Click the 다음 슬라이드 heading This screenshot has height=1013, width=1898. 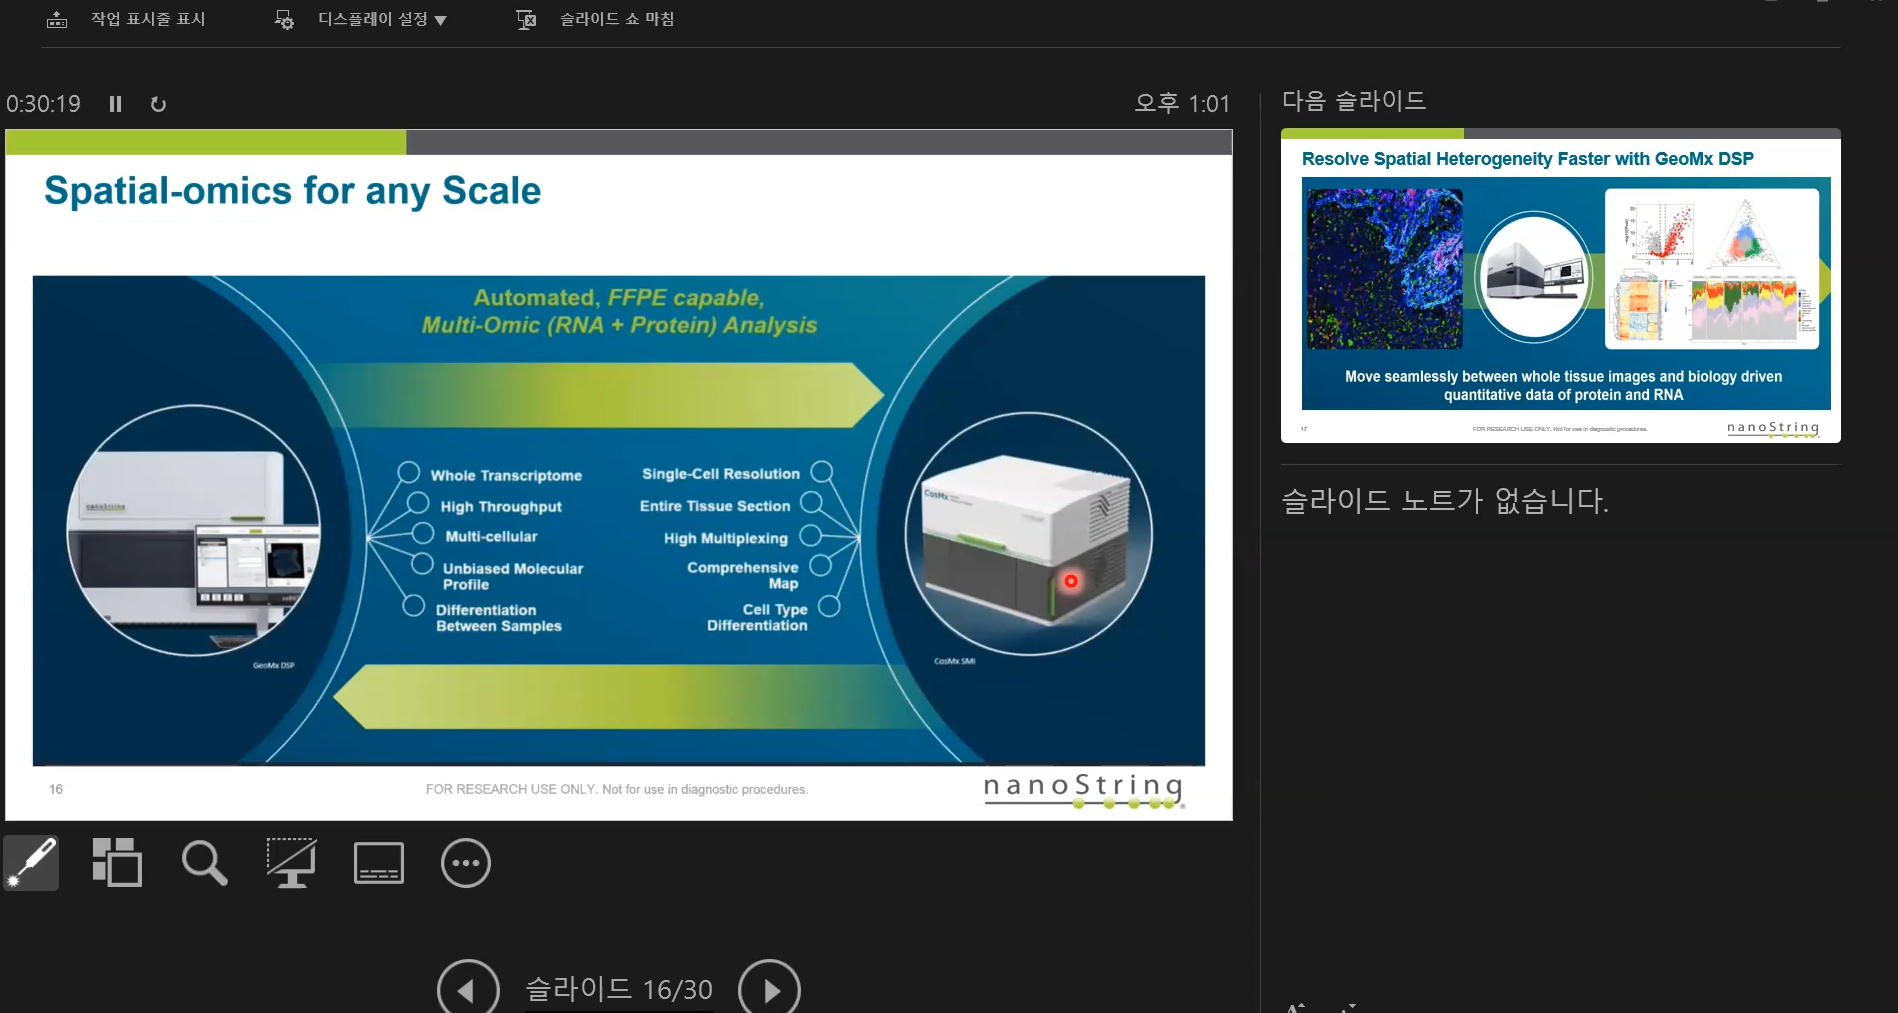tap(1354, 100)
